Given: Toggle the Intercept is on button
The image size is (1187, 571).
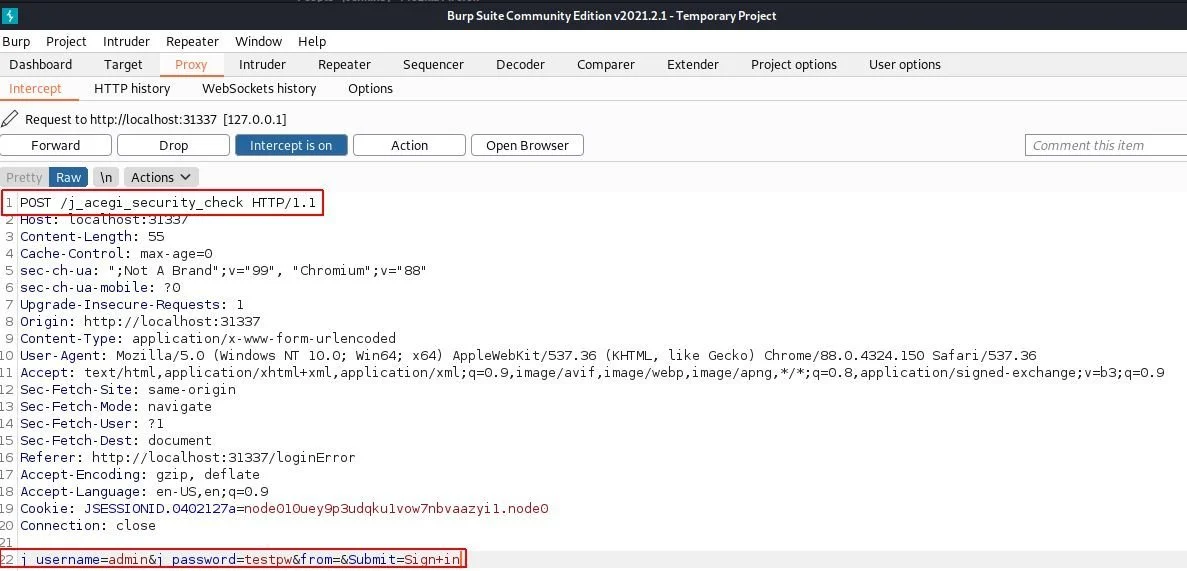Looking at the screenshot, I should [291, 145].
